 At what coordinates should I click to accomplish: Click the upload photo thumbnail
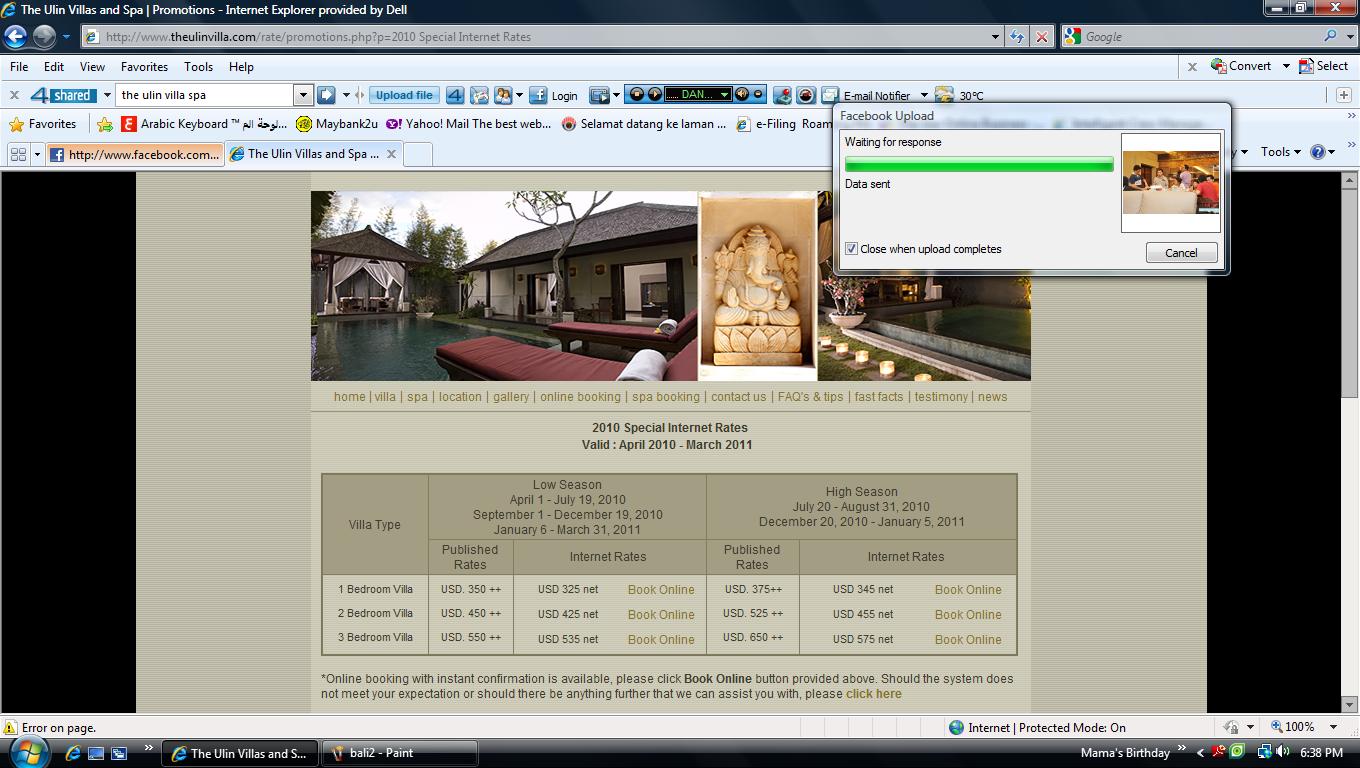point(1171,182)
